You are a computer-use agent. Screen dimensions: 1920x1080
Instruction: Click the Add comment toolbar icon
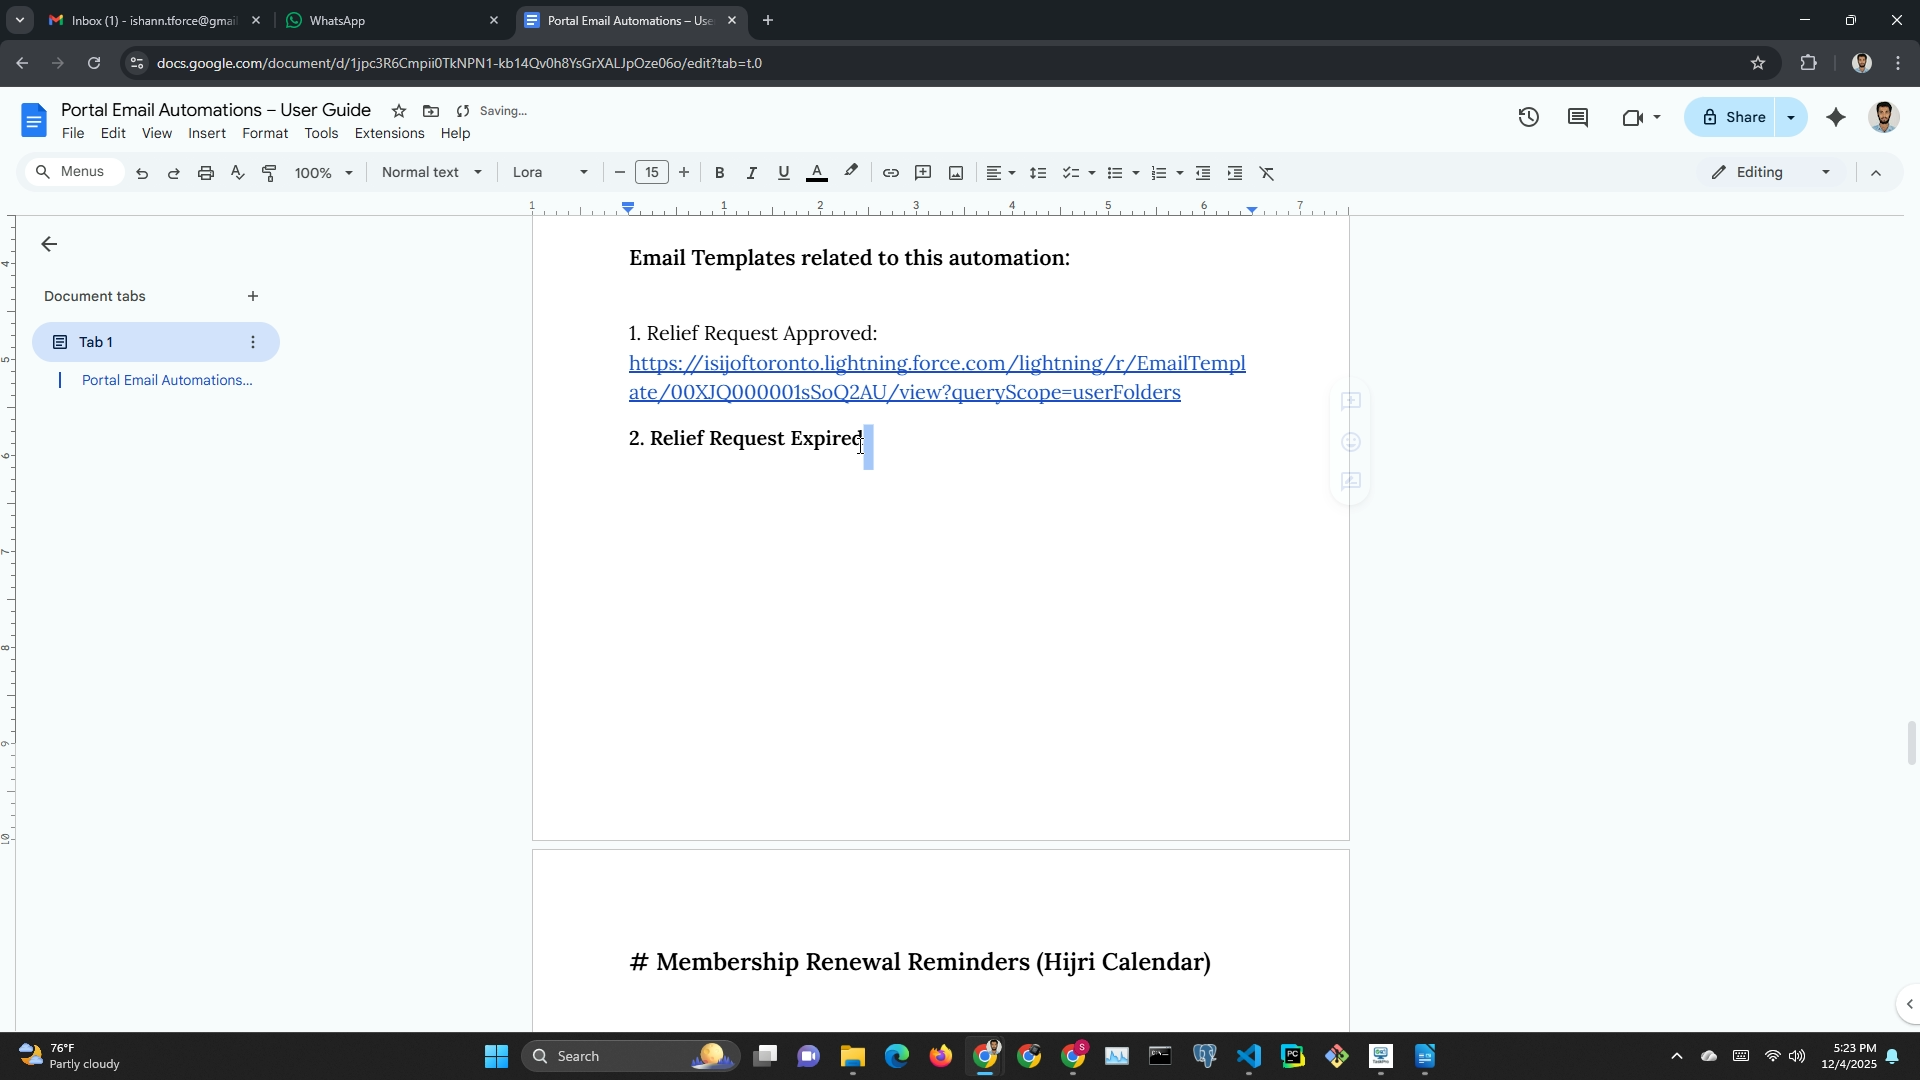coord(923,173)
